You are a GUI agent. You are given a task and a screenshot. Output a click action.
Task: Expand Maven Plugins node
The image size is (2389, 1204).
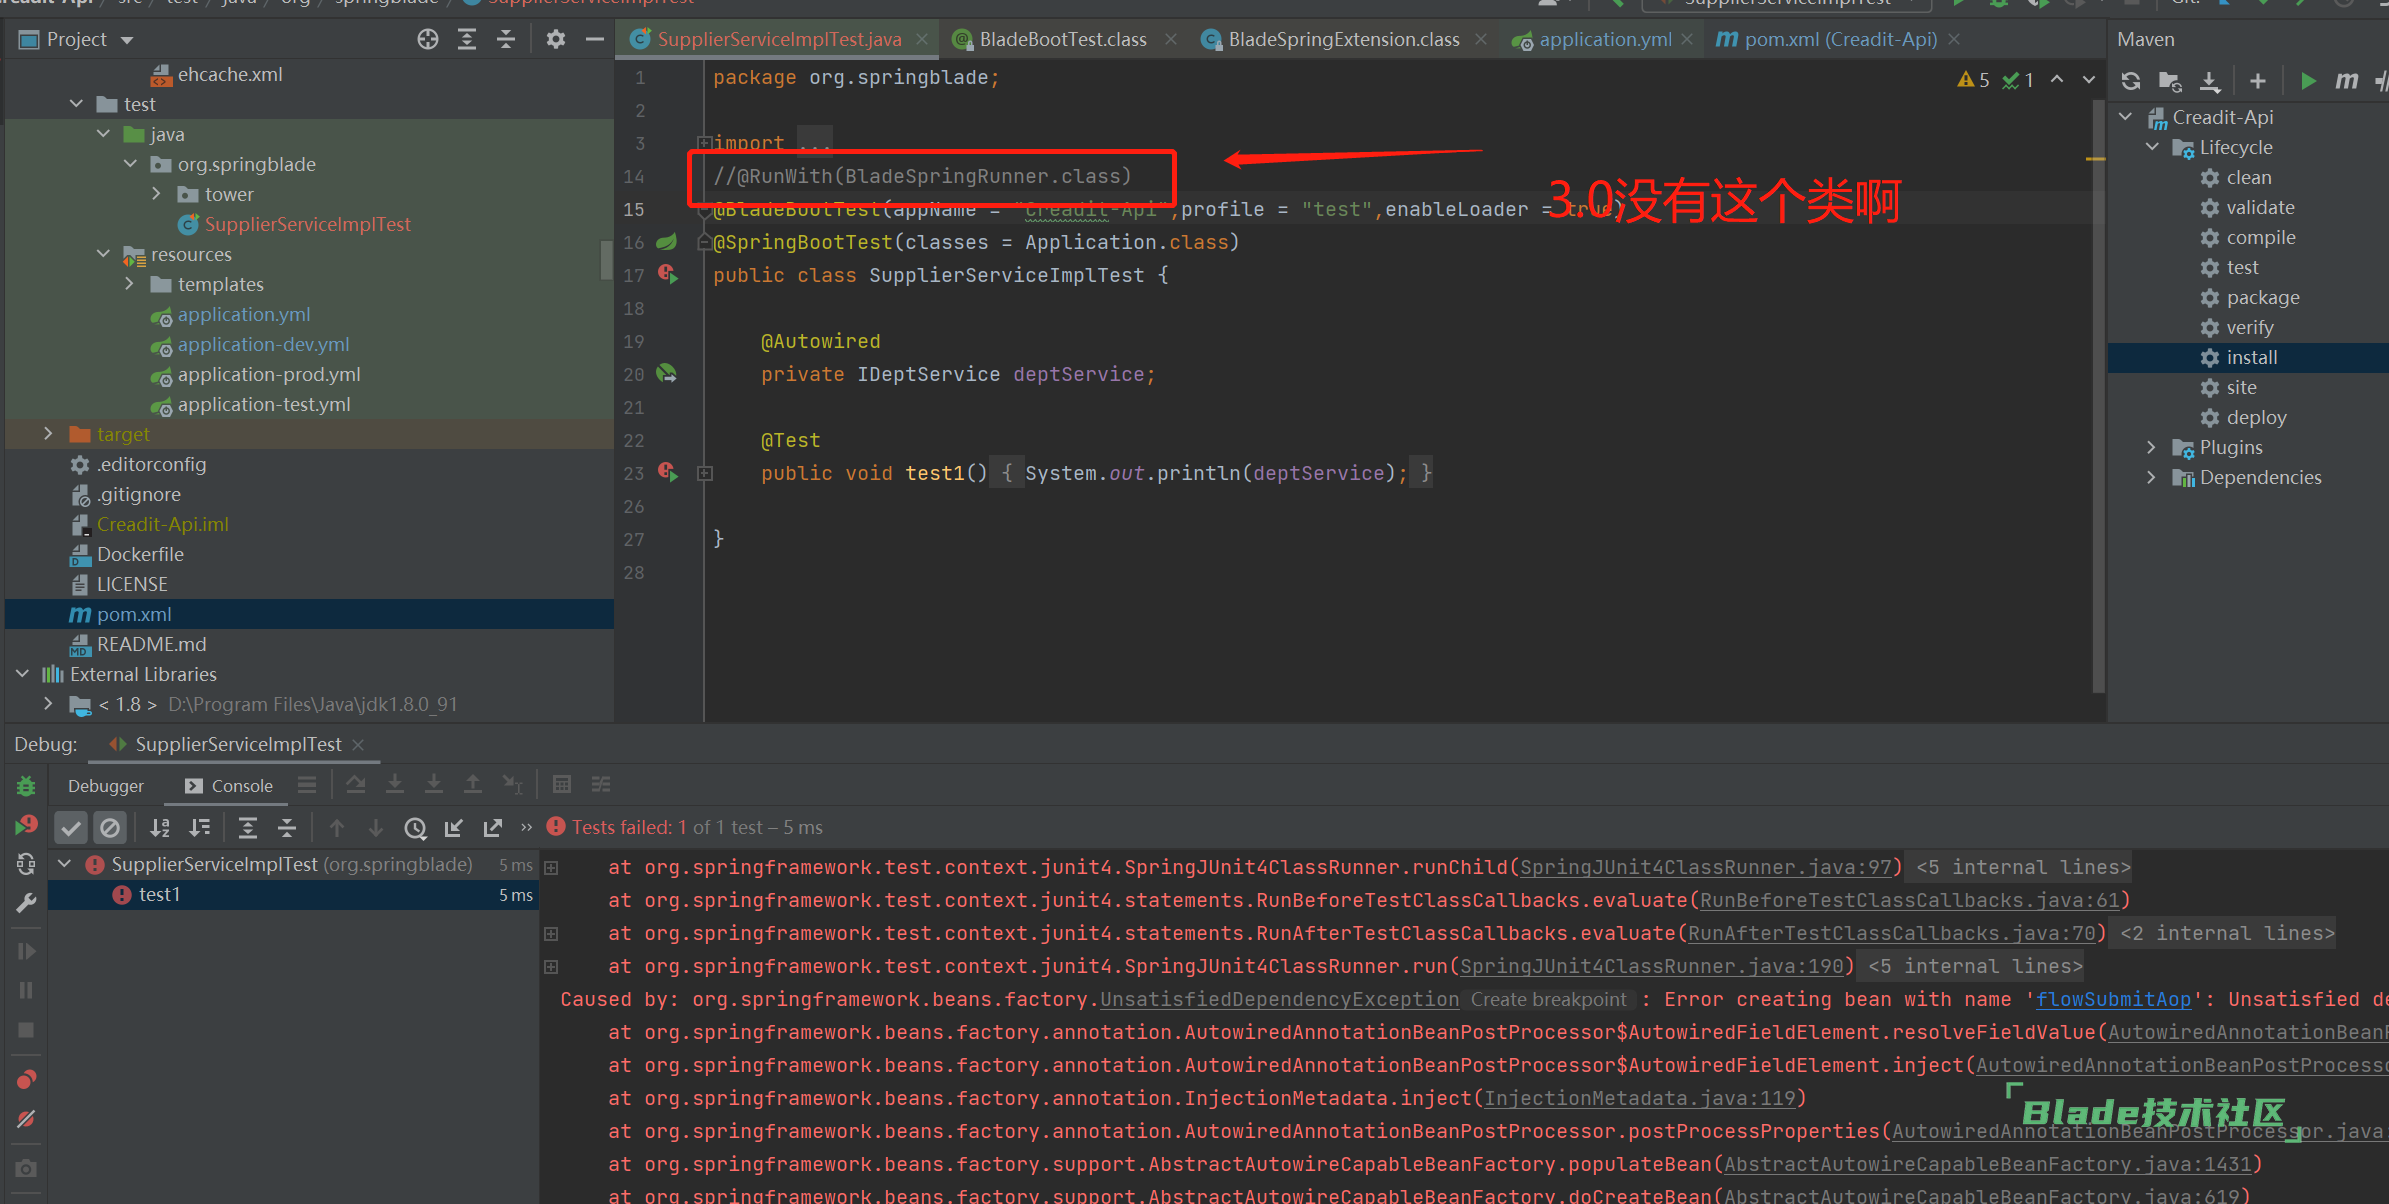2151,447
